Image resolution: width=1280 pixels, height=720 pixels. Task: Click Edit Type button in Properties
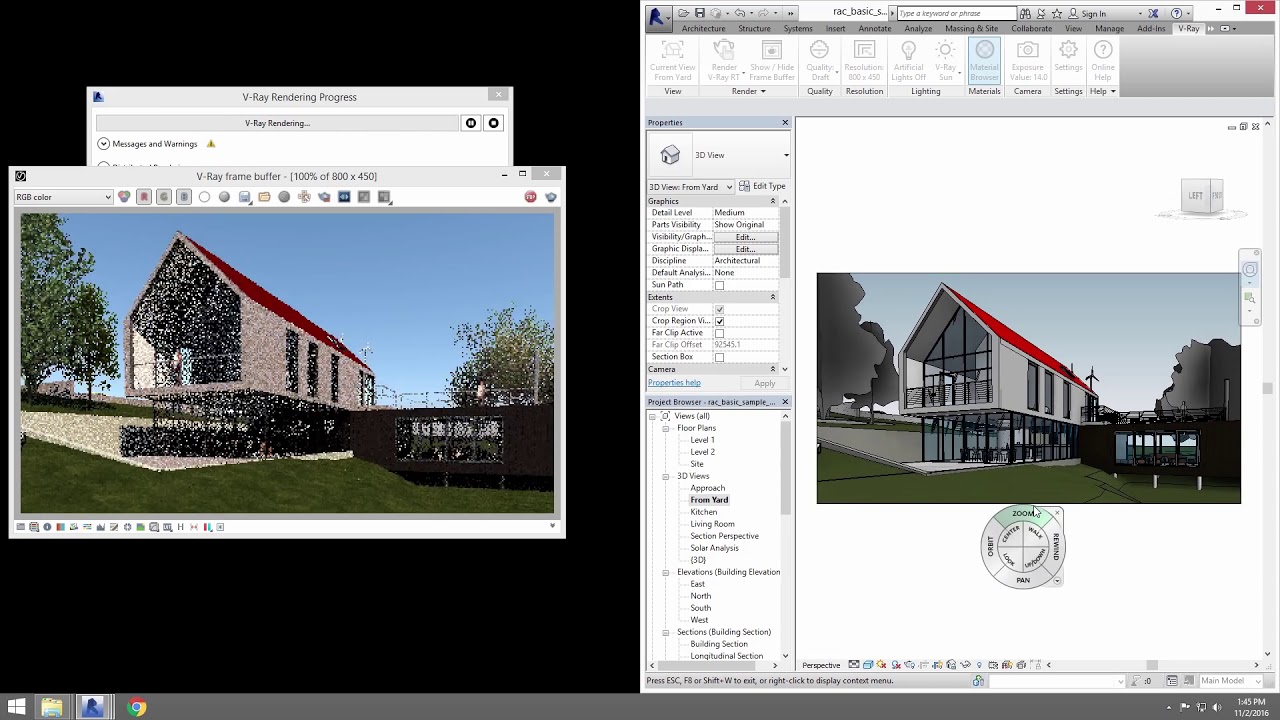[x=762, y=186]
